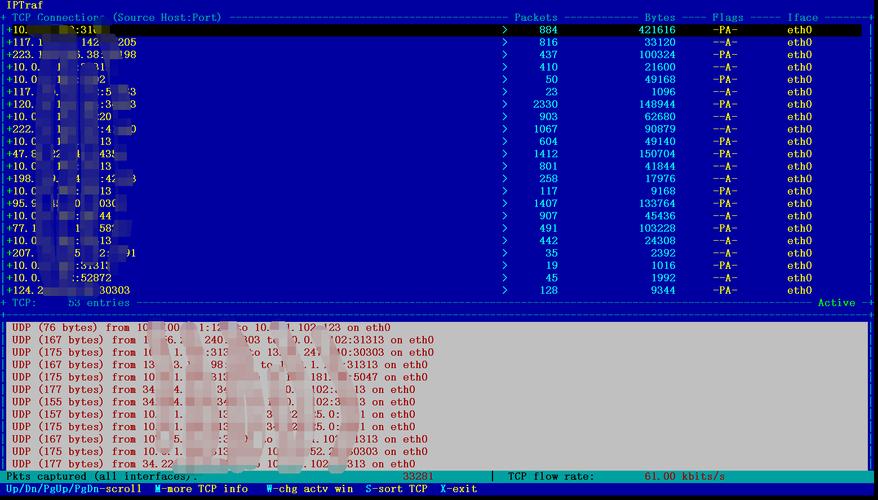The image size is (878, 500).
Task: Click the bytes value 49168
Action: (x=660, y=80)
